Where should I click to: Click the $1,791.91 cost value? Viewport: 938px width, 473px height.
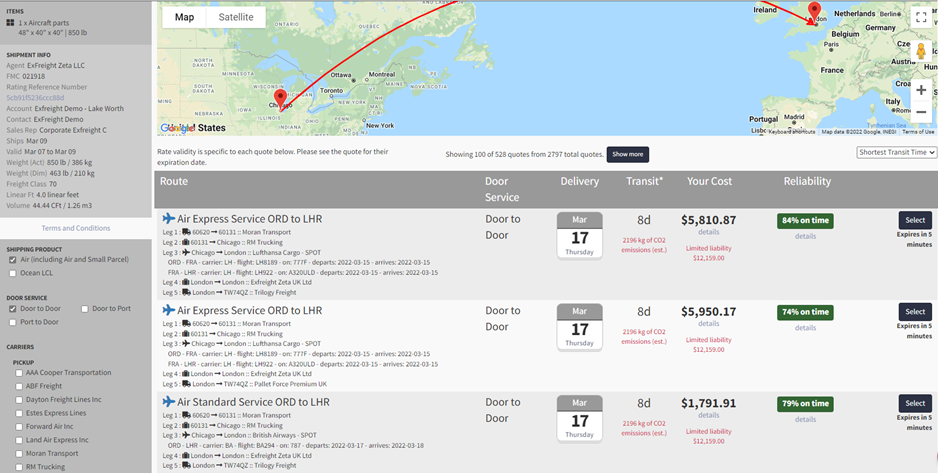pyautogui.click(x=708, y=403)
